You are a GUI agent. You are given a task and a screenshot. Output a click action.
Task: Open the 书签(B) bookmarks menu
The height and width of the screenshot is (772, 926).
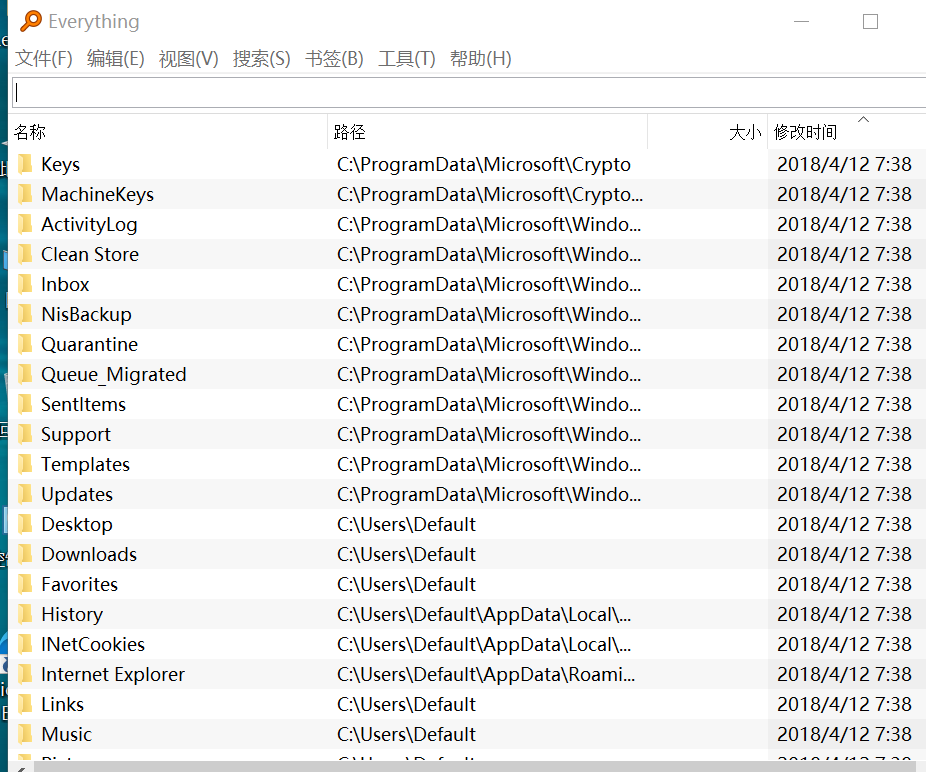[x=334, y=59]
